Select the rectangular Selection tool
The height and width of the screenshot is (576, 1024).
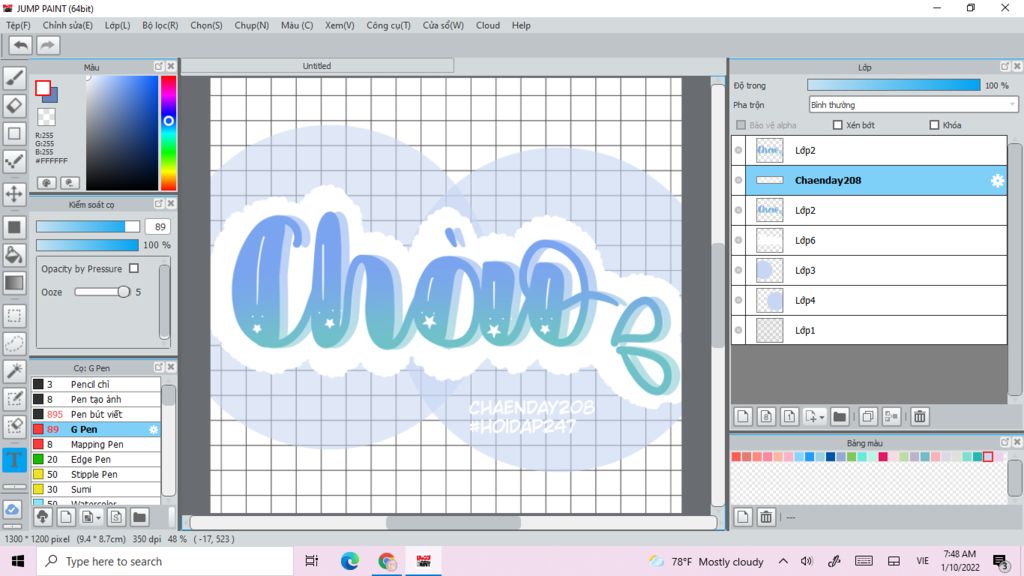tap(14, 316)
